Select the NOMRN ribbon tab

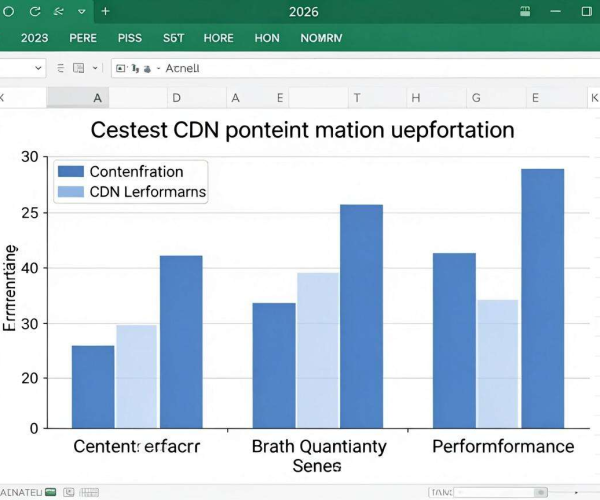click(321, 38)
